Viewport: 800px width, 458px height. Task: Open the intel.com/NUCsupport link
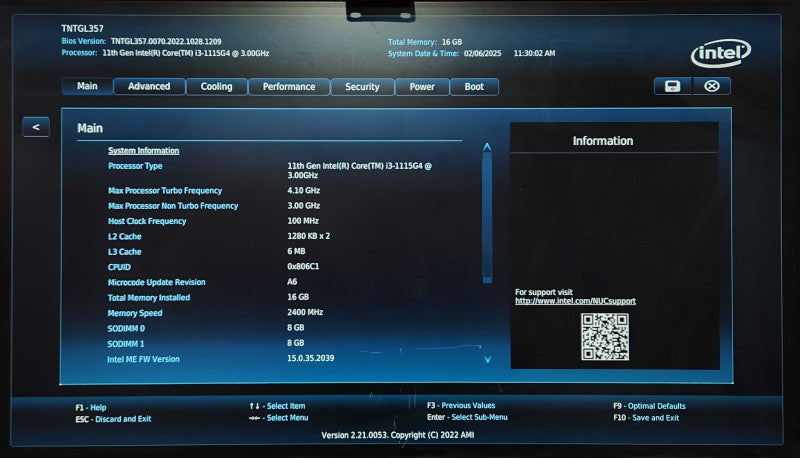pos(575,301)
